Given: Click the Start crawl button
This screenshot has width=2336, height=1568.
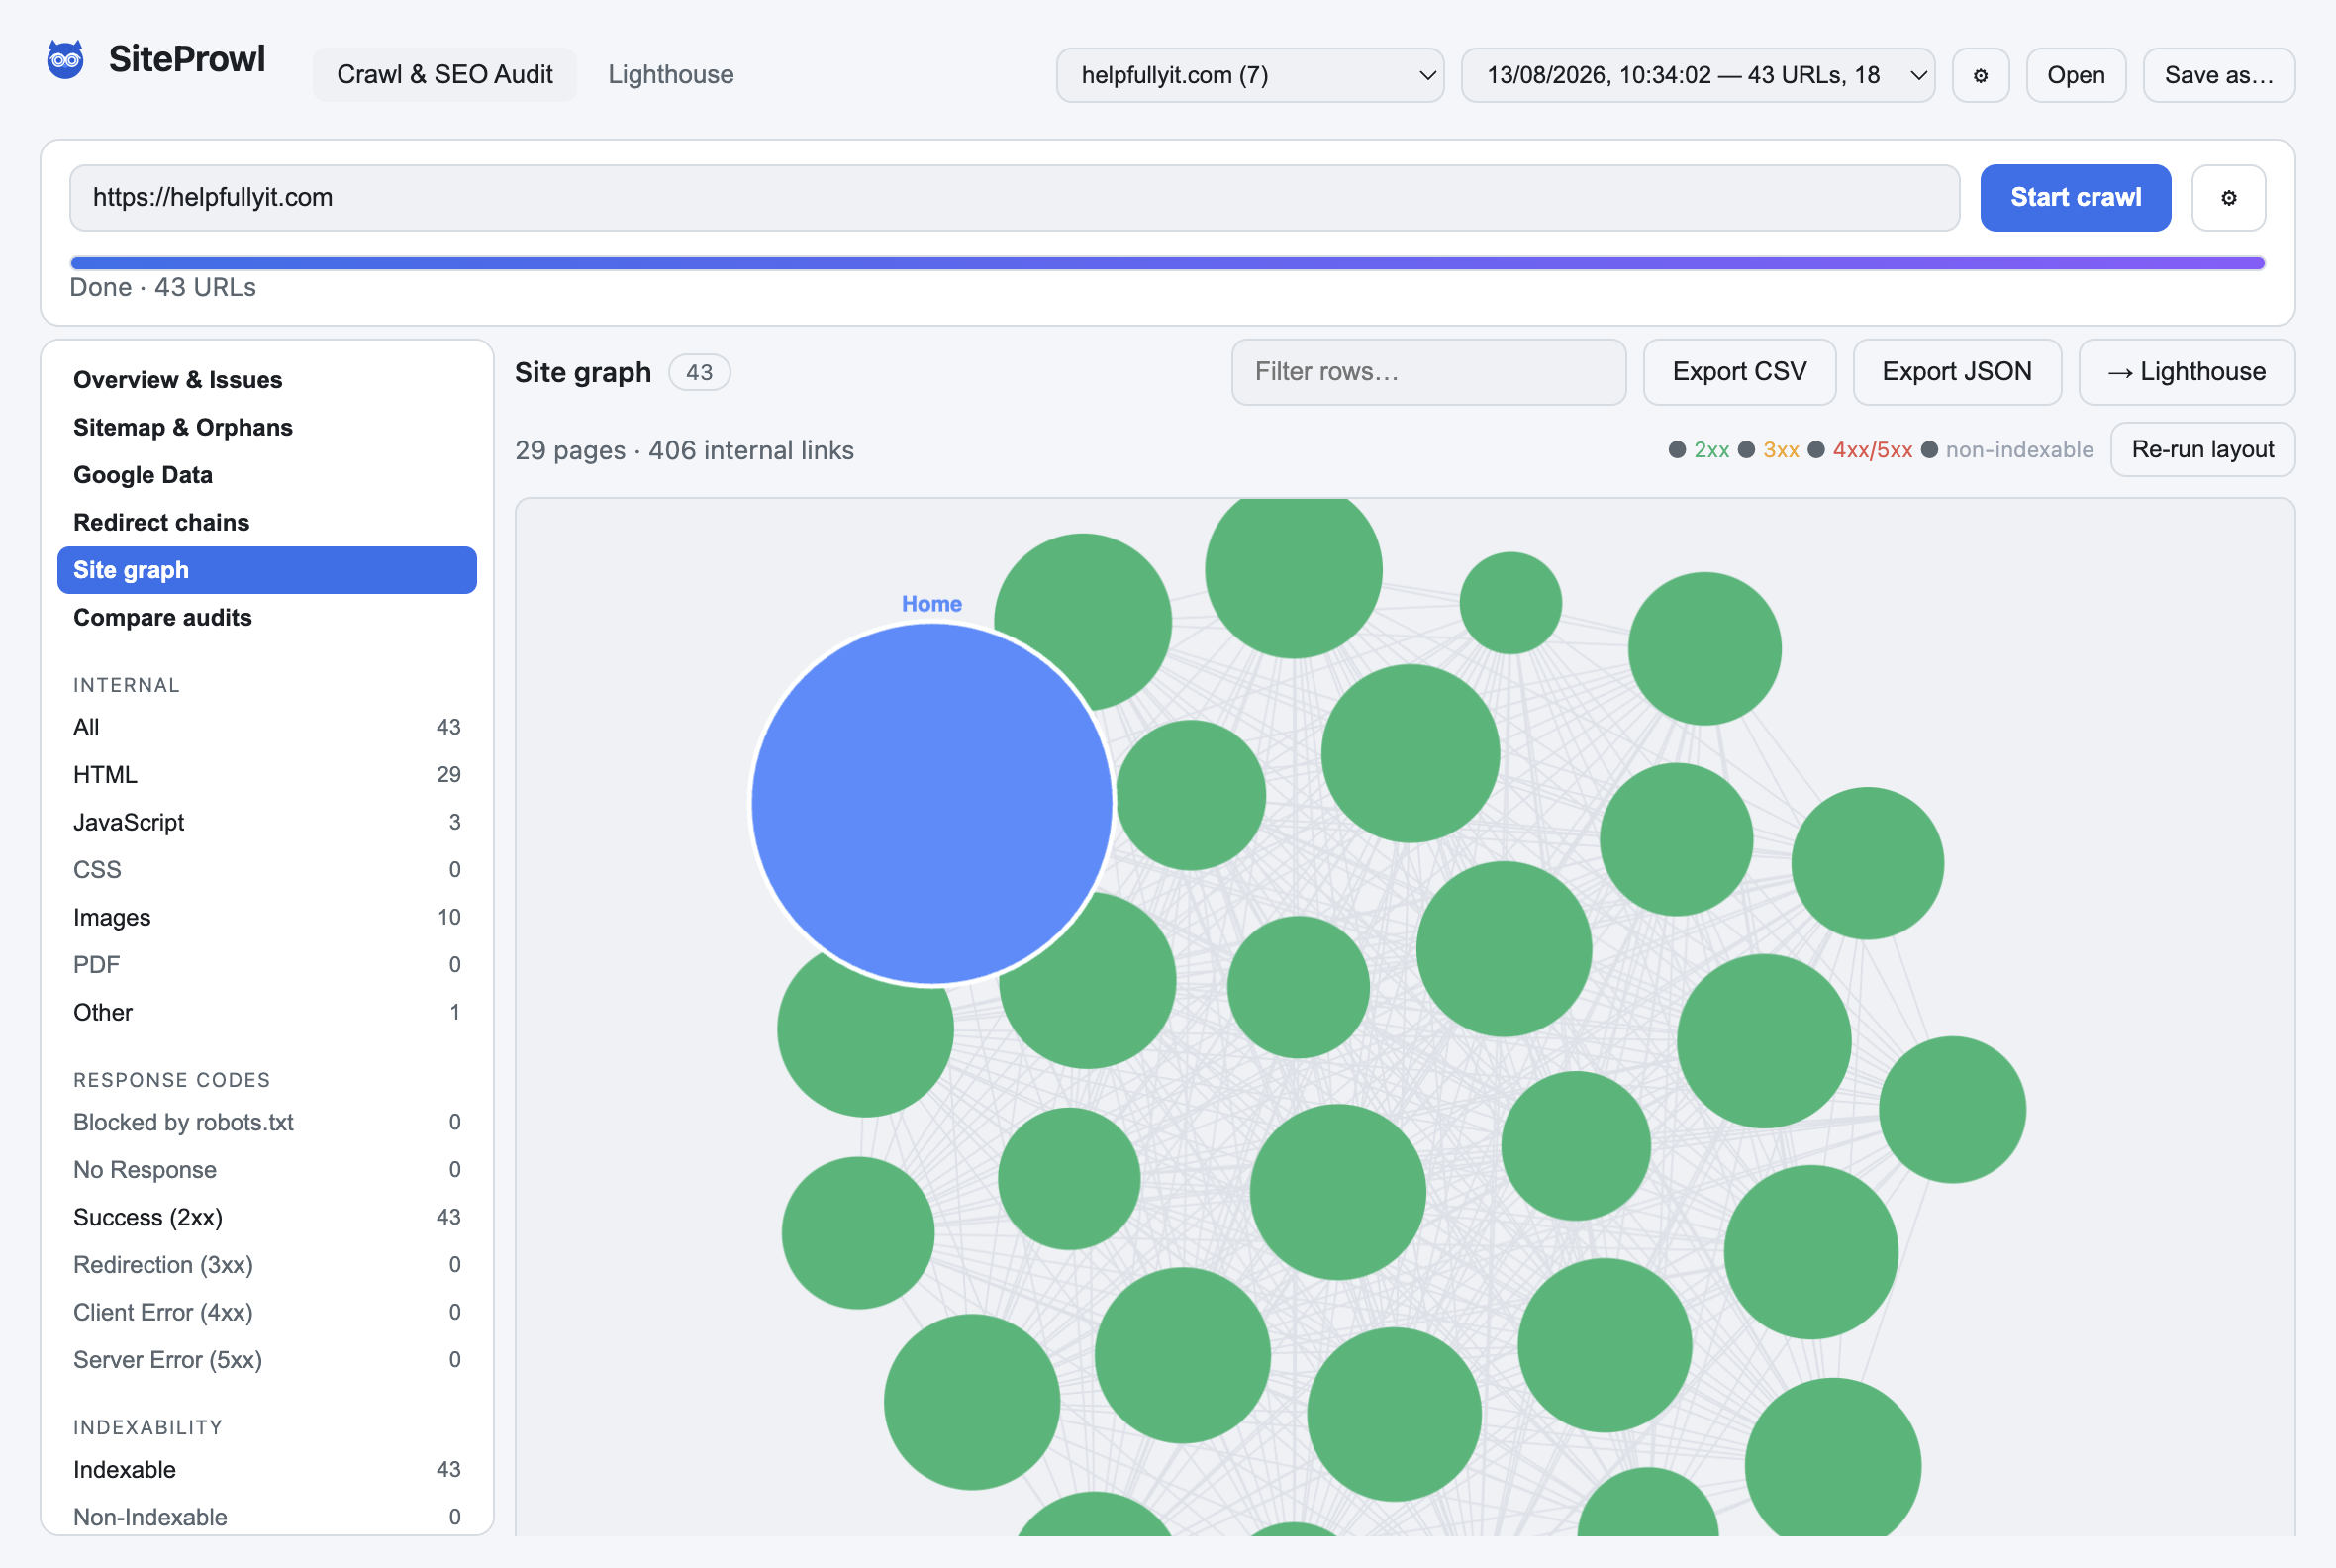Looking at the screenshot, I should [2075, 198].
